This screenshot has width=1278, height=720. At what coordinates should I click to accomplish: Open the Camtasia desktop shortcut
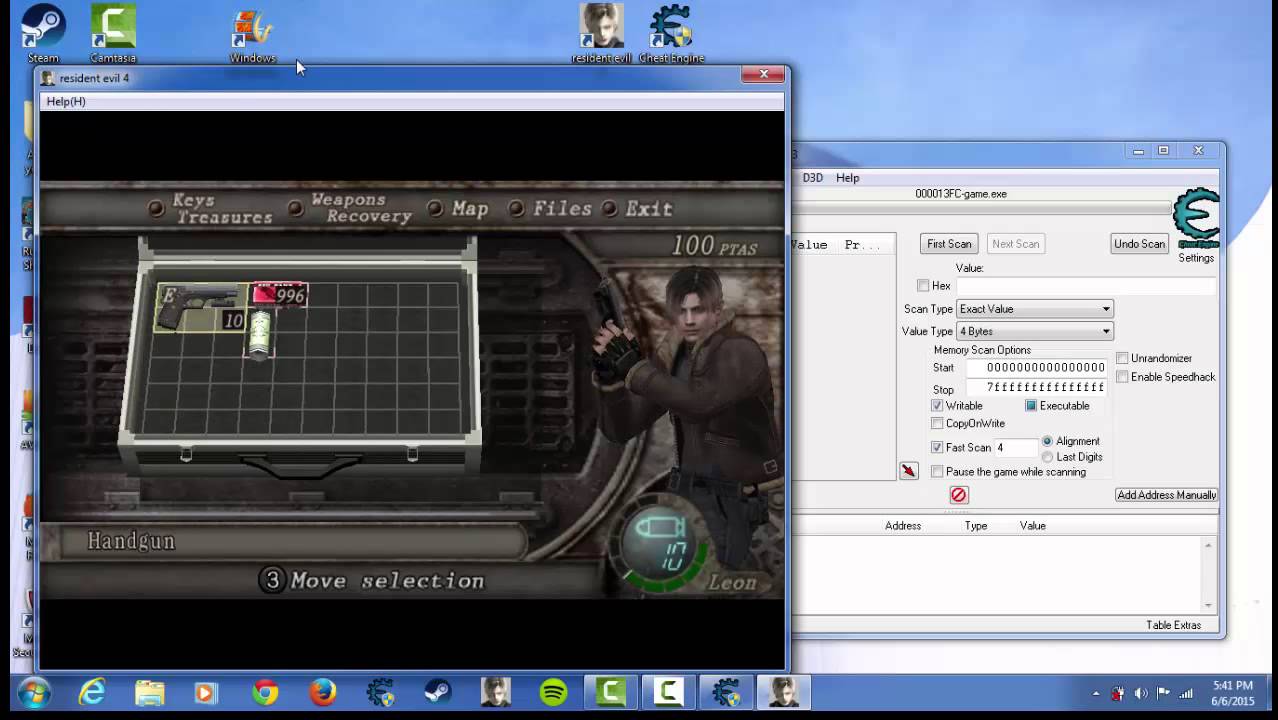[113, 33]
